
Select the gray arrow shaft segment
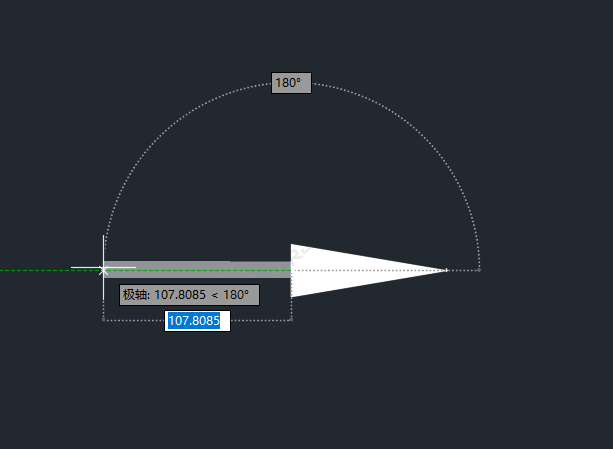click(197, 269)
